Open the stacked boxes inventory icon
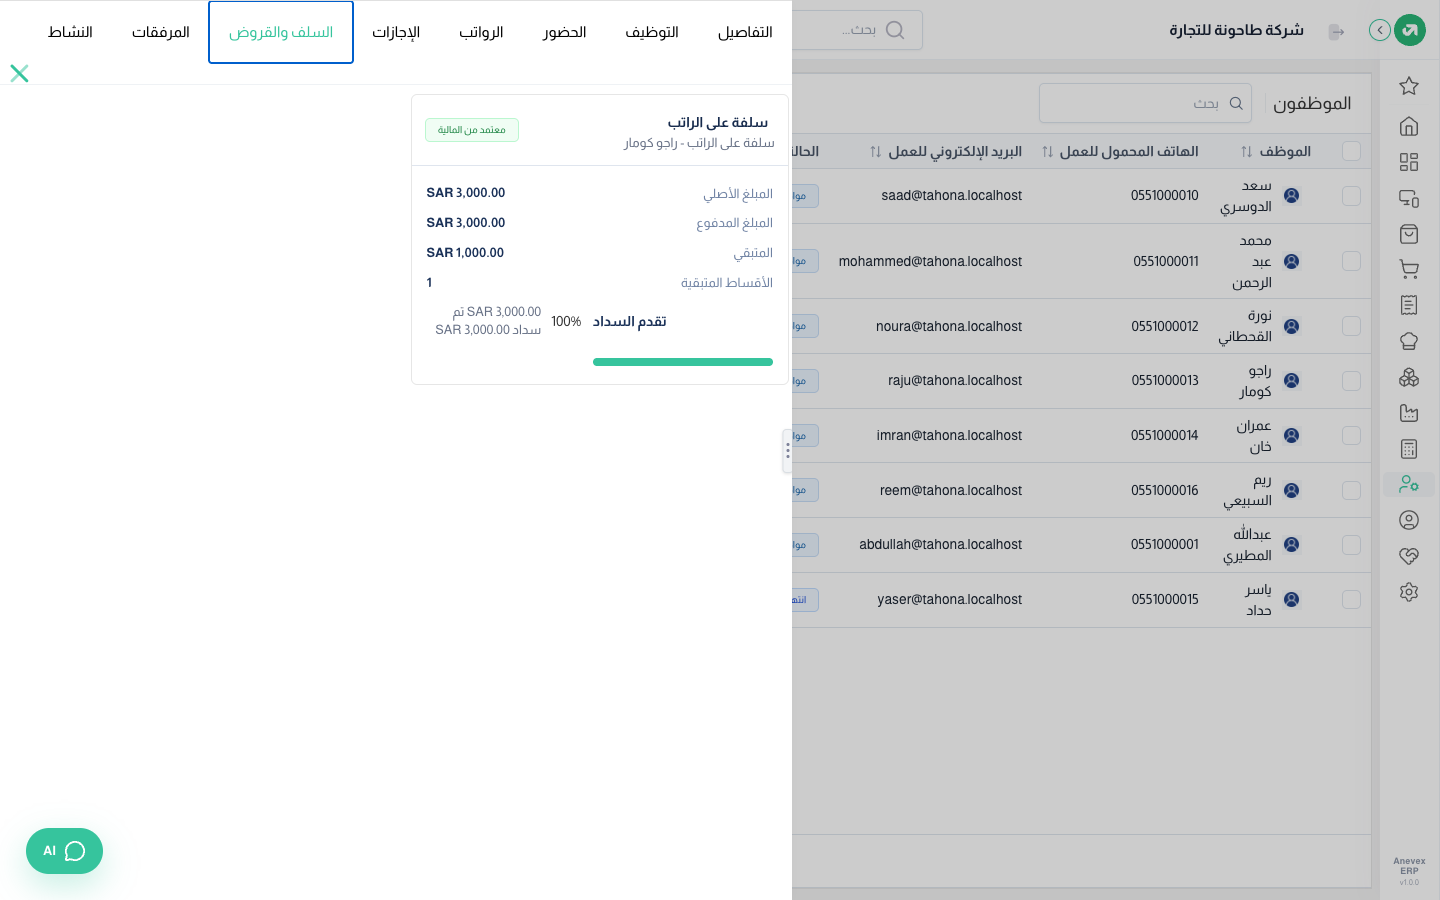 point(1409,377)
